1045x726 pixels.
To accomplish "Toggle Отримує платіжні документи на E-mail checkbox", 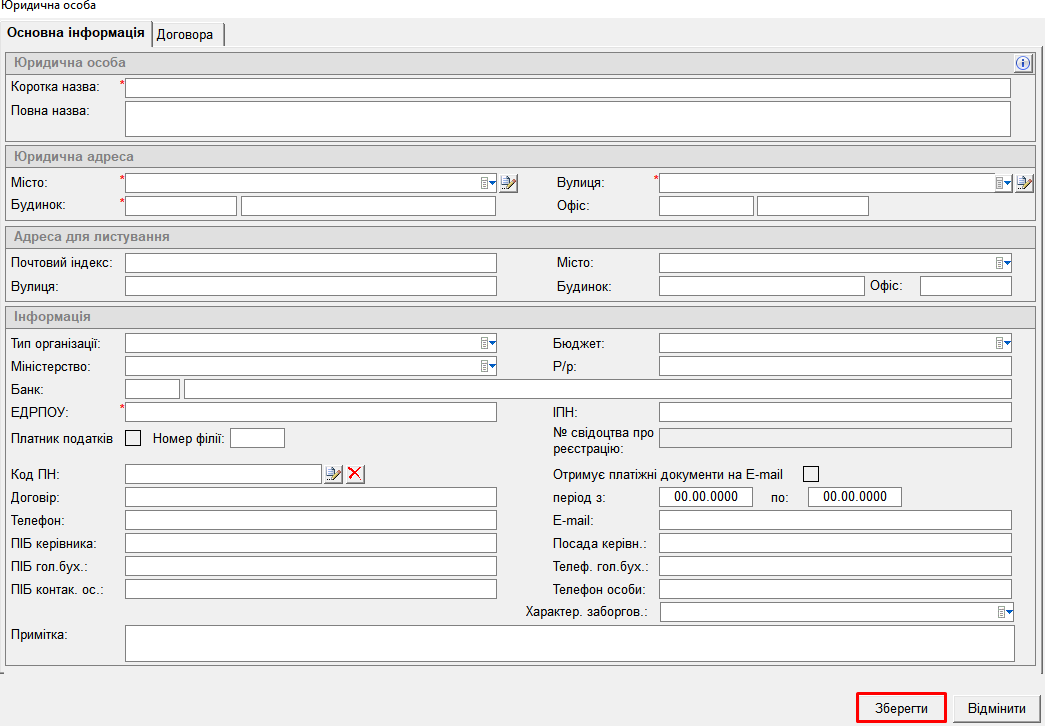I will (811, 474).
